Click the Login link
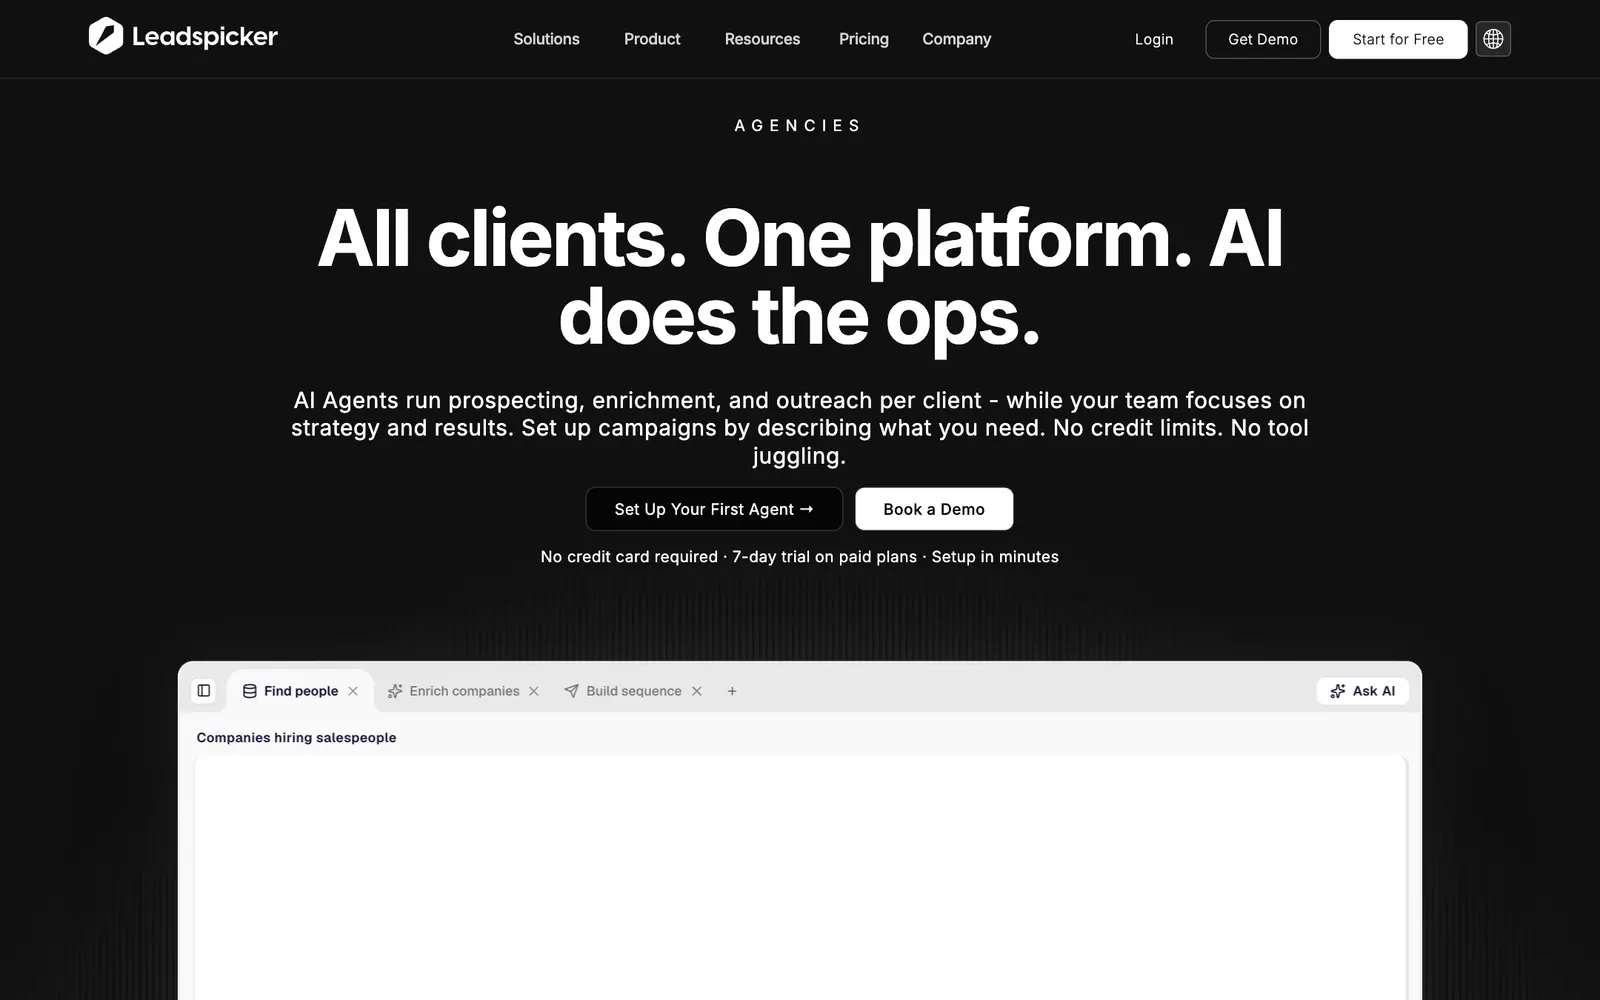The image size is (1600, 1000). (1154, 39)
